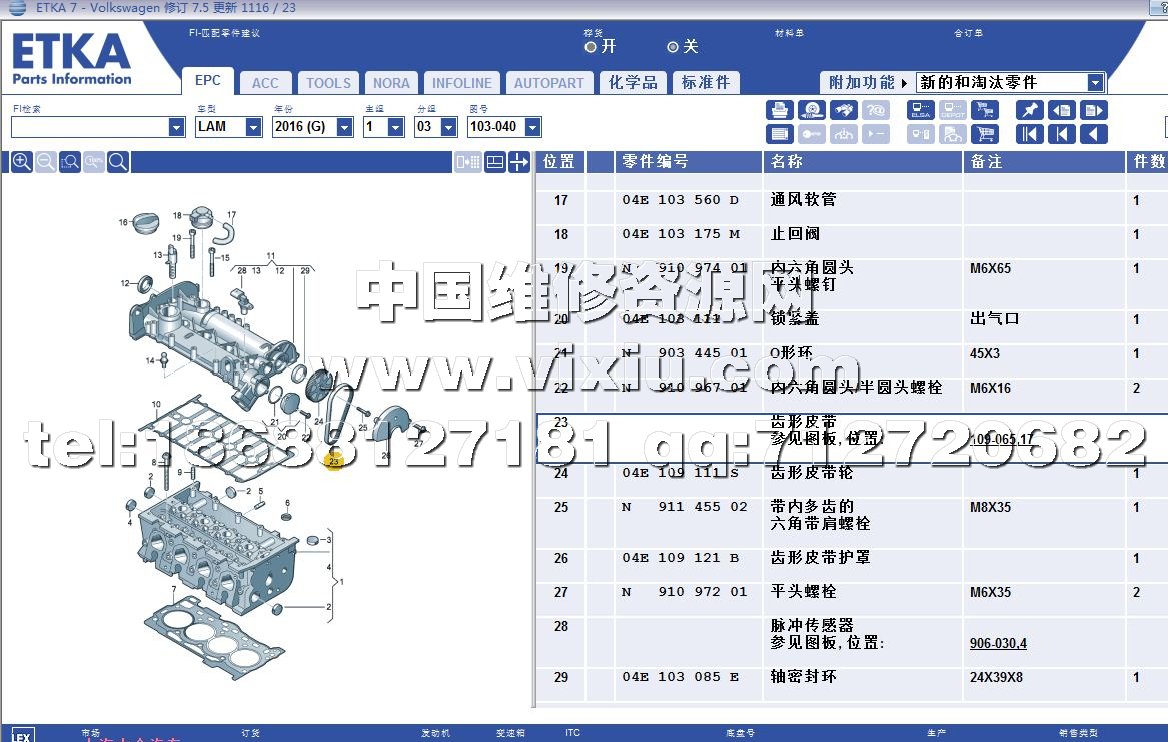Click the 附加功能 button
1168x742 pixels.
[864, 83]
